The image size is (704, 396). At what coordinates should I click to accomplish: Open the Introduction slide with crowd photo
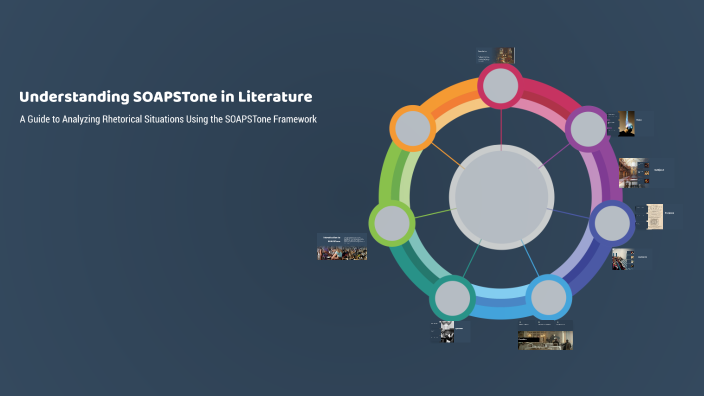(342, 246)
